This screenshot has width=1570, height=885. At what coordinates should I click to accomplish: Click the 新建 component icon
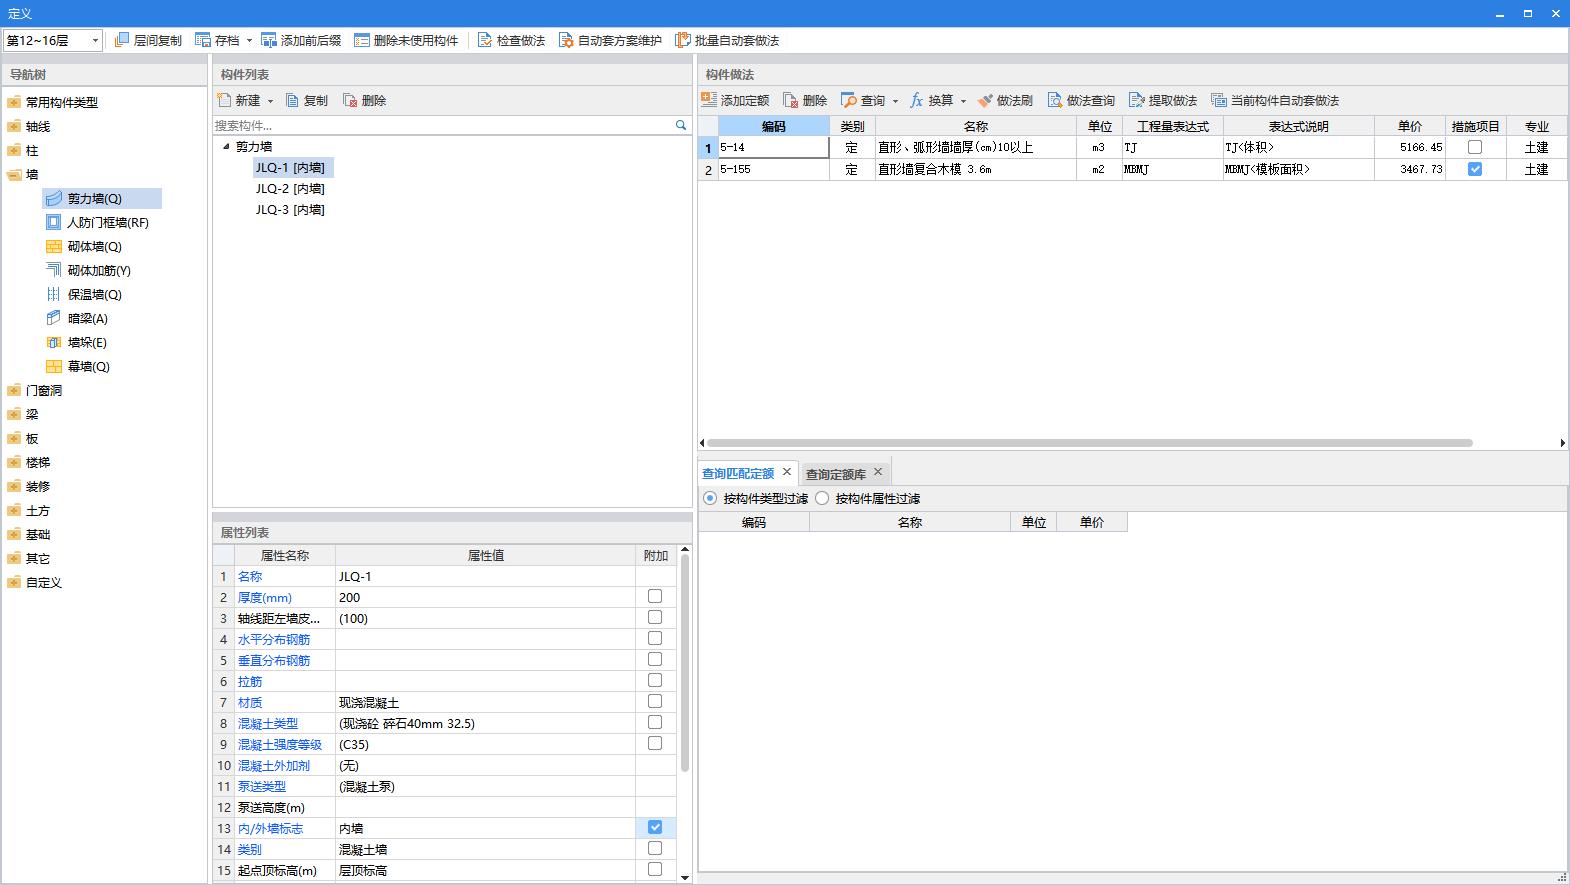(x=224, y=100)
